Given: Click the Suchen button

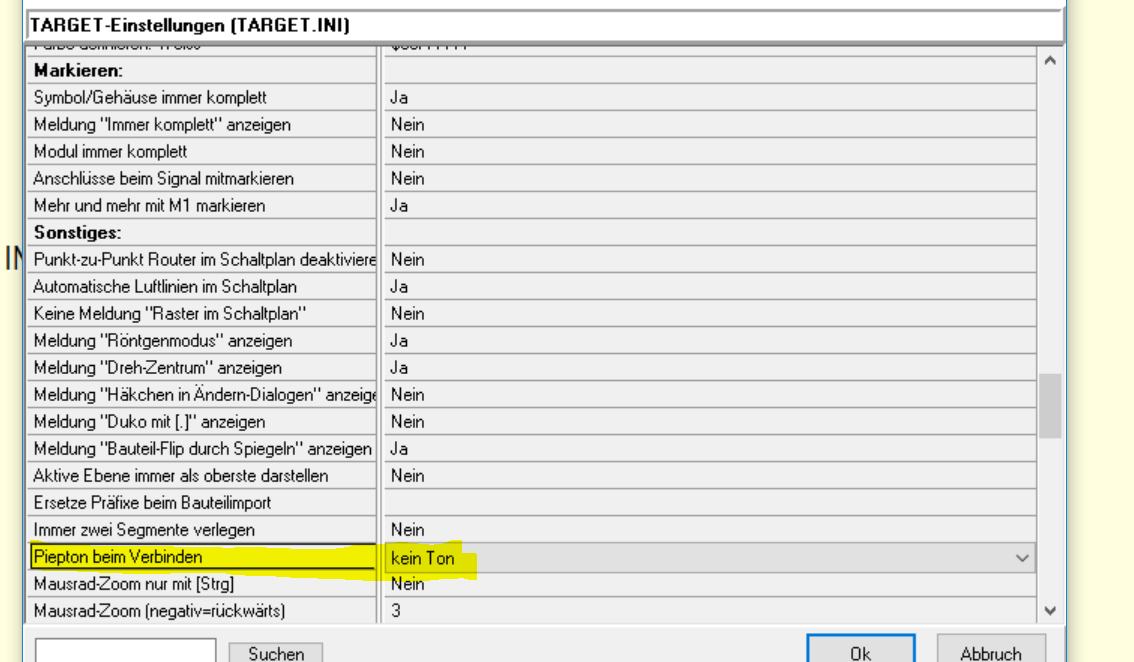Looking at the screenshot, I should point(276,653).
